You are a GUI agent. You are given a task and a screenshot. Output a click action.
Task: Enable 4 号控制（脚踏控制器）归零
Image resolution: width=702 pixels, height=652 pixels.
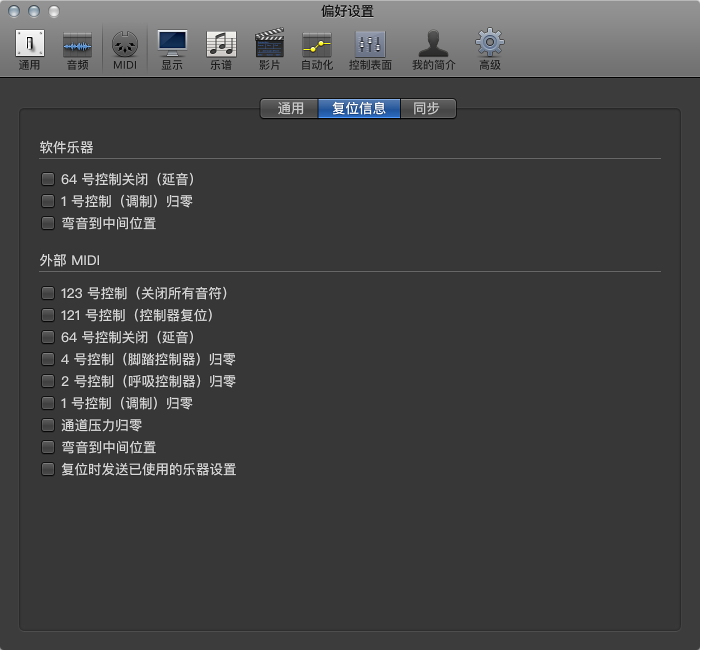[x=48, y=360]
